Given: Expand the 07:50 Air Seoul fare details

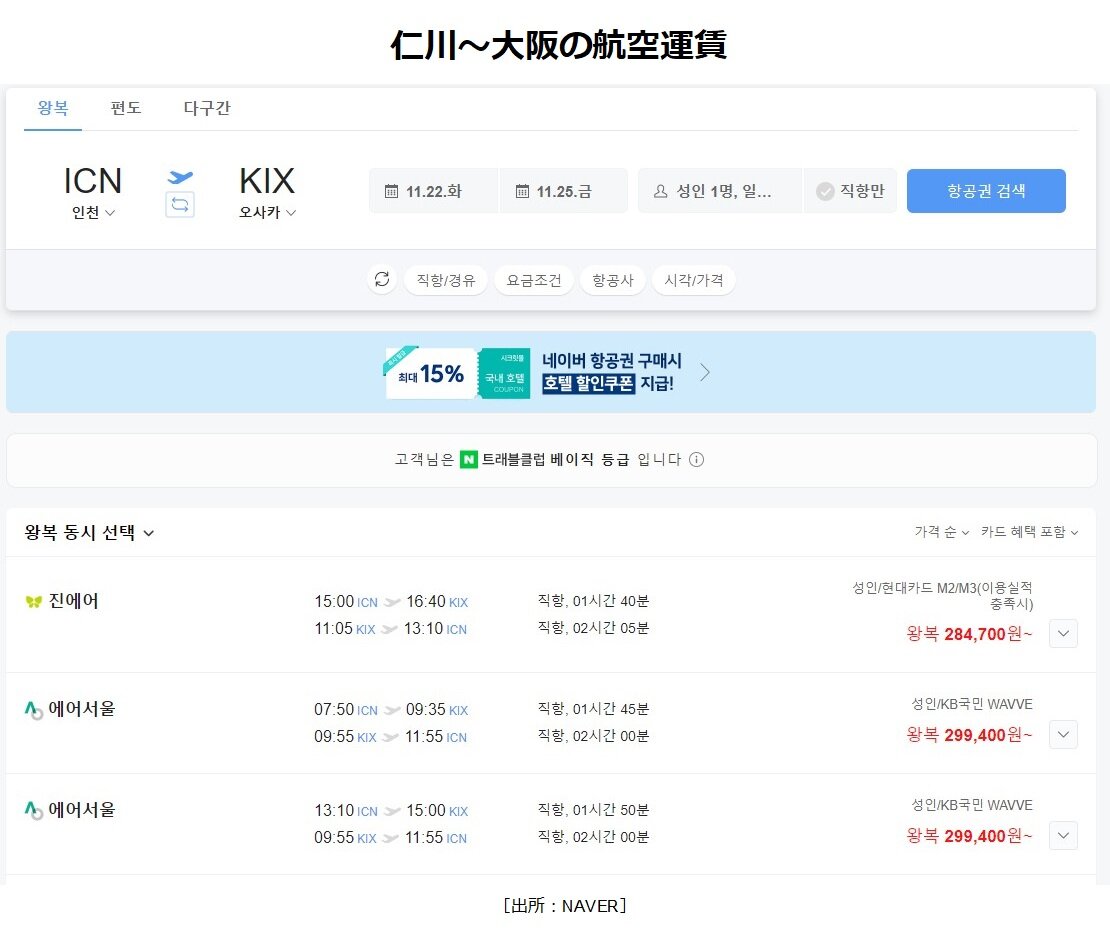Looking at the screenshot, I should 1063,734.
